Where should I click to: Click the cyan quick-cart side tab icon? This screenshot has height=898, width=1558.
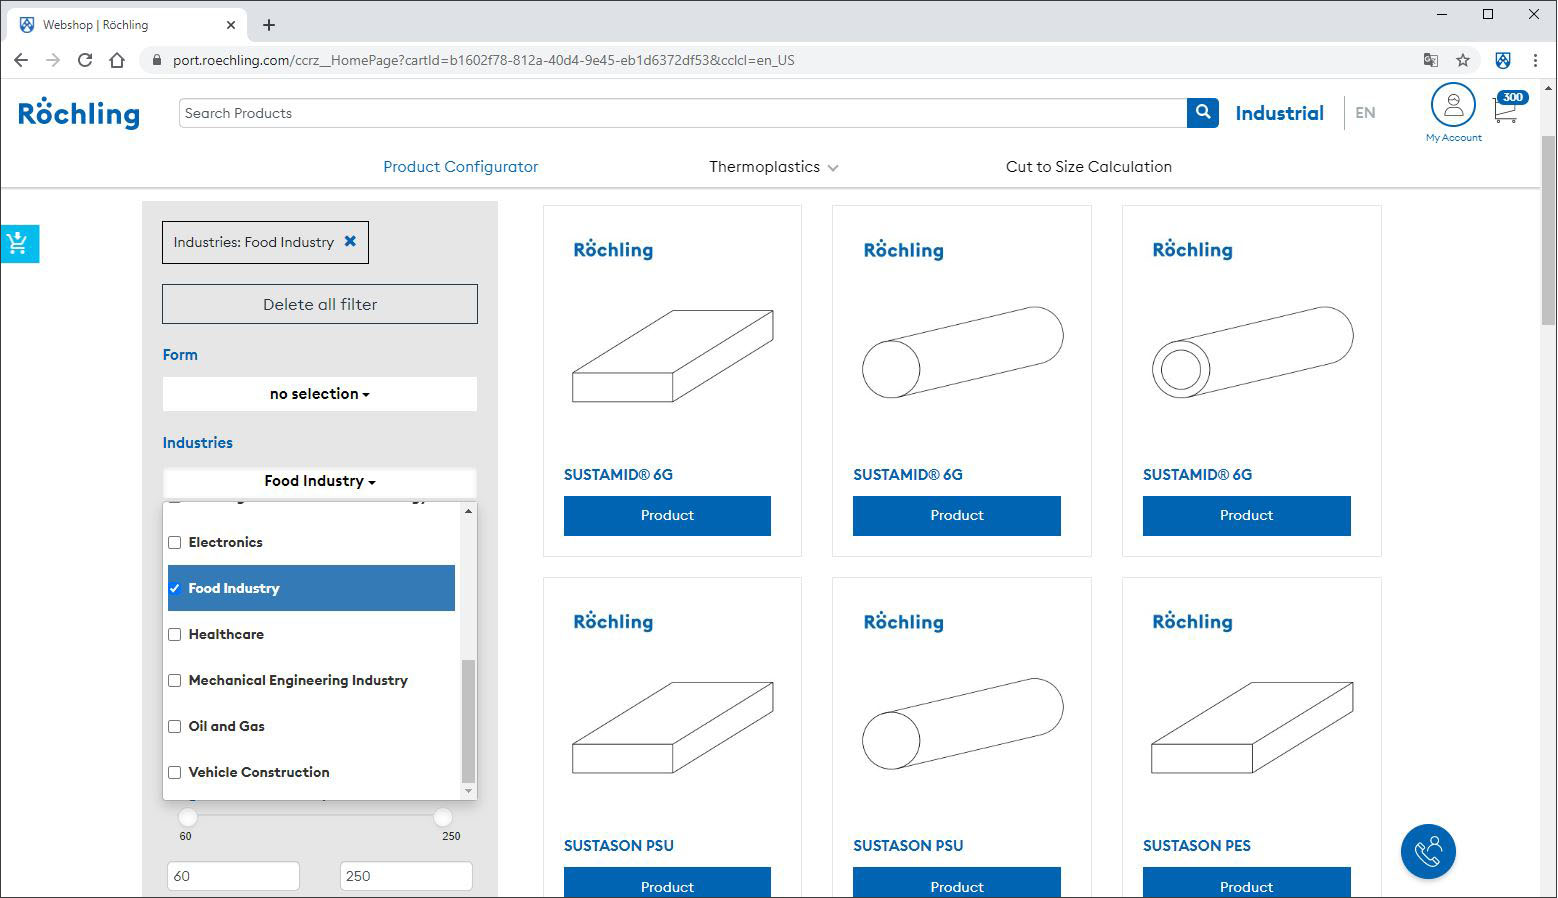click(x=18, y=243)
